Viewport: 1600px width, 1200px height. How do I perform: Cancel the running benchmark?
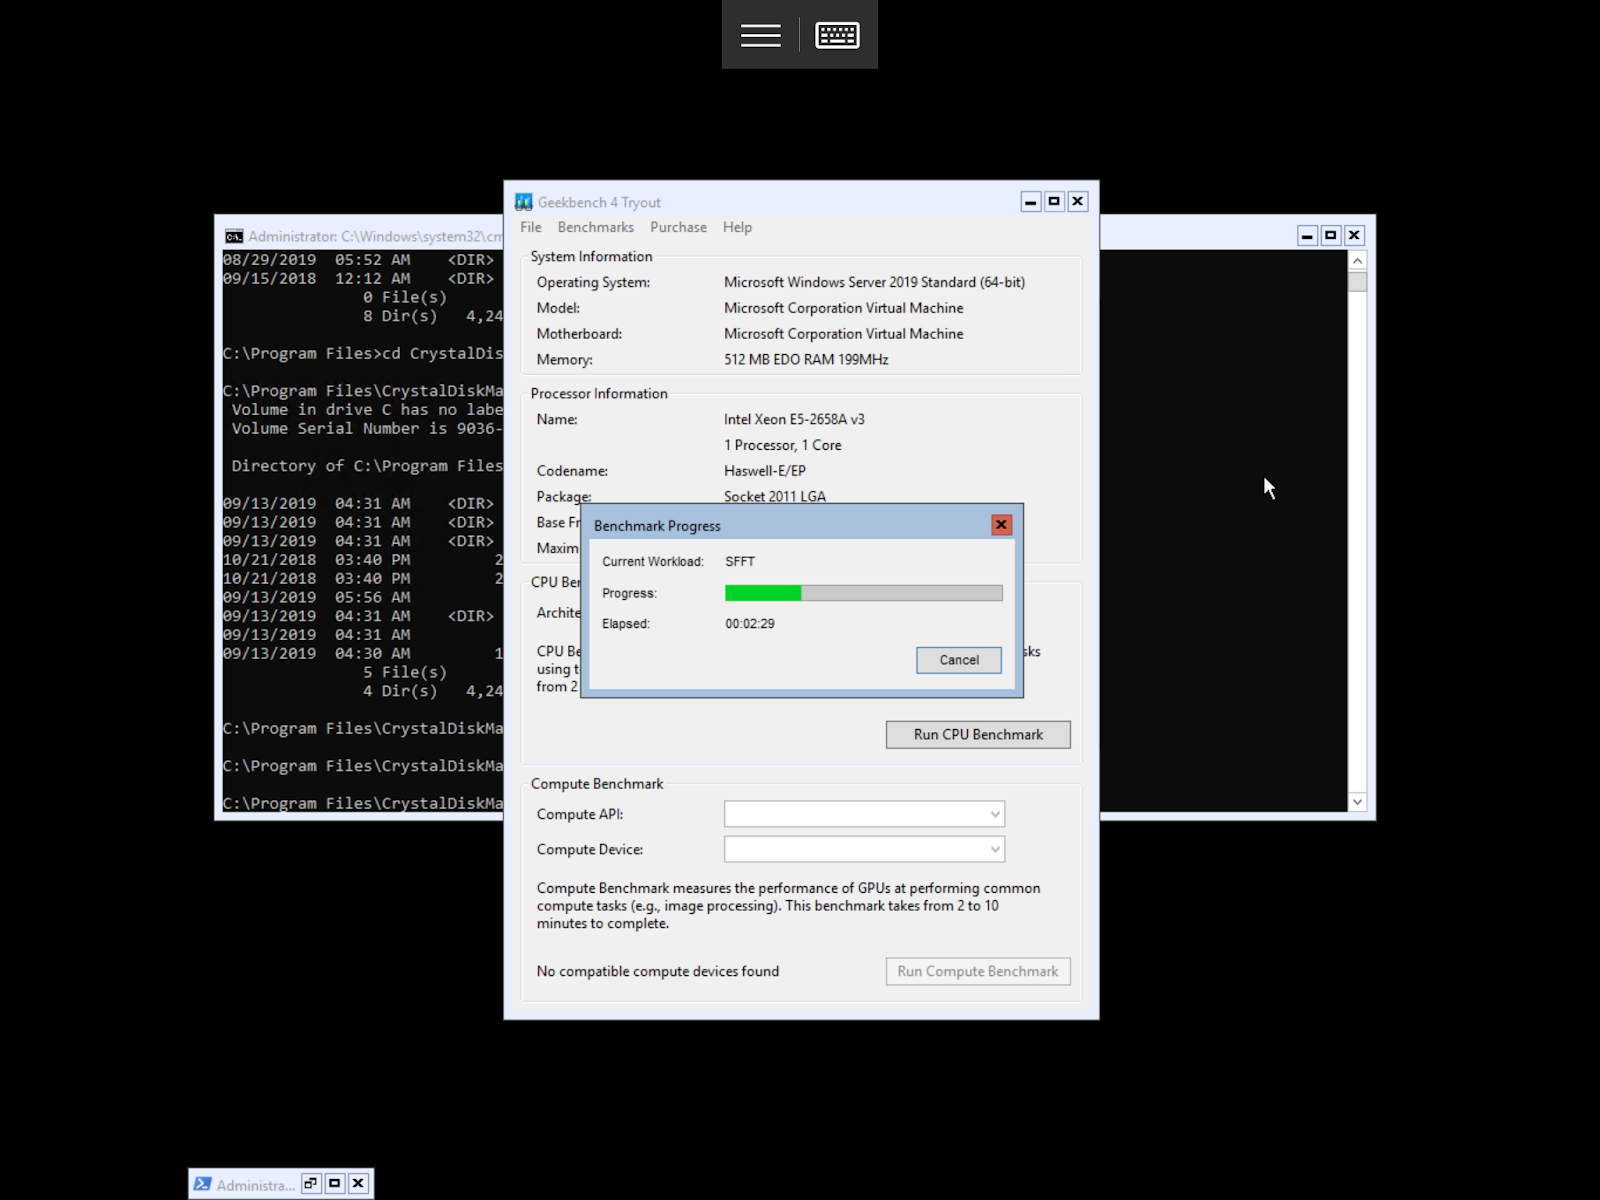point(959,660)
